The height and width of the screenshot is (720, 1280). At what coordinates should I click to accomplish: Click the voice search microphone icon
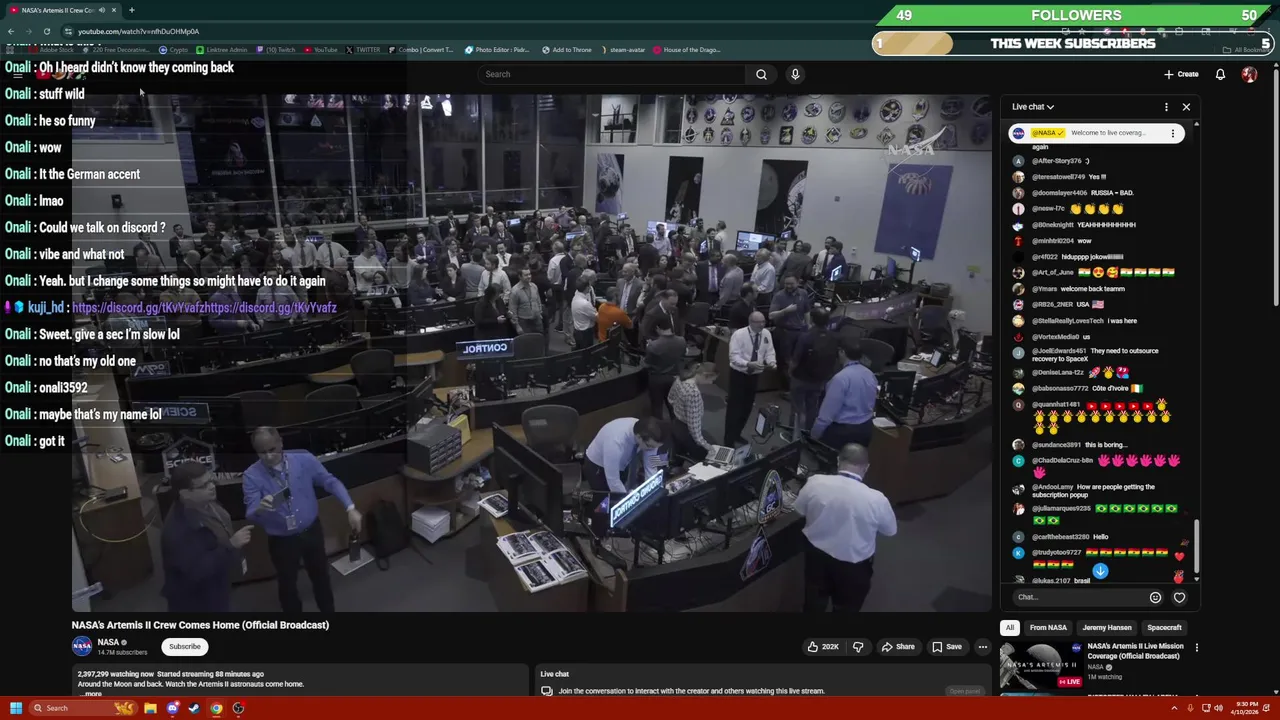(x=795, y=74)
